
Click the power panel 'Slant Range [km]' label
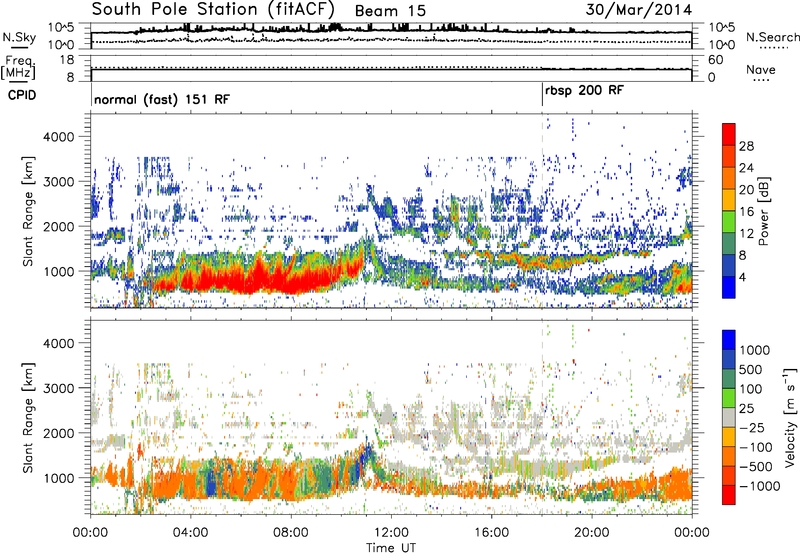tap(28, 211)
